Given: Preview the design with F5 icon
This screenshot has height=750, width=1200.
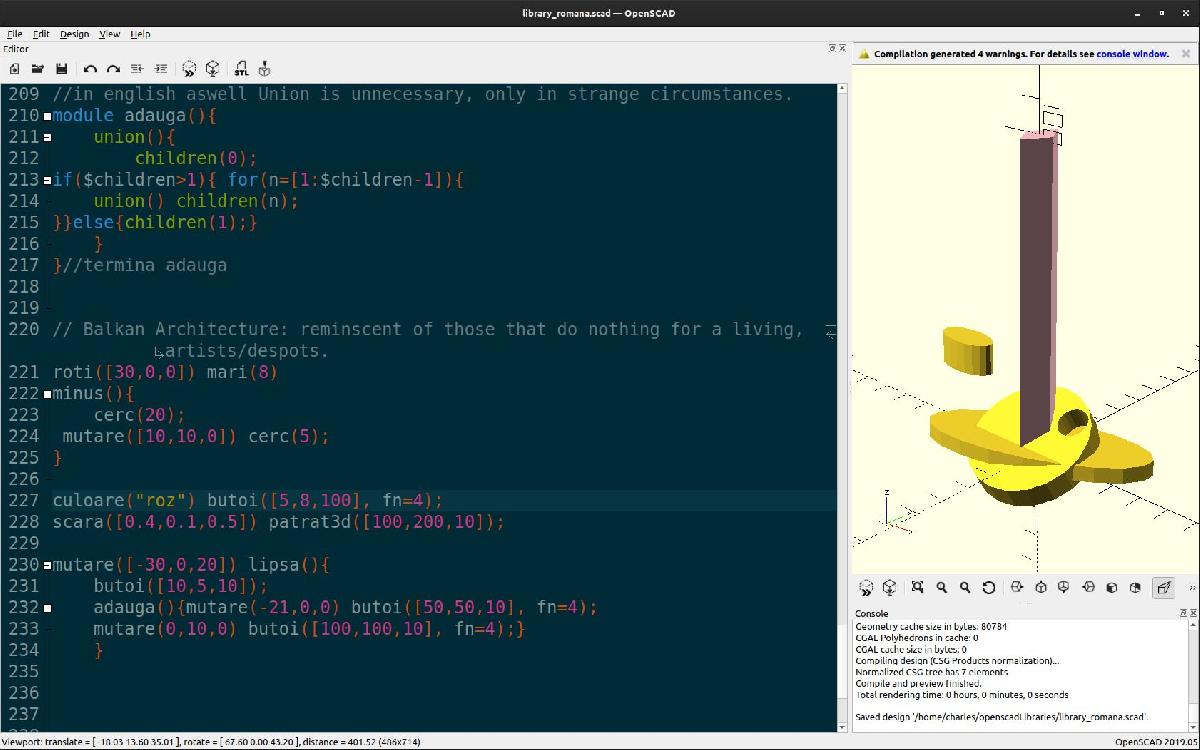Looking at the screenshot, I should point(189,68).
